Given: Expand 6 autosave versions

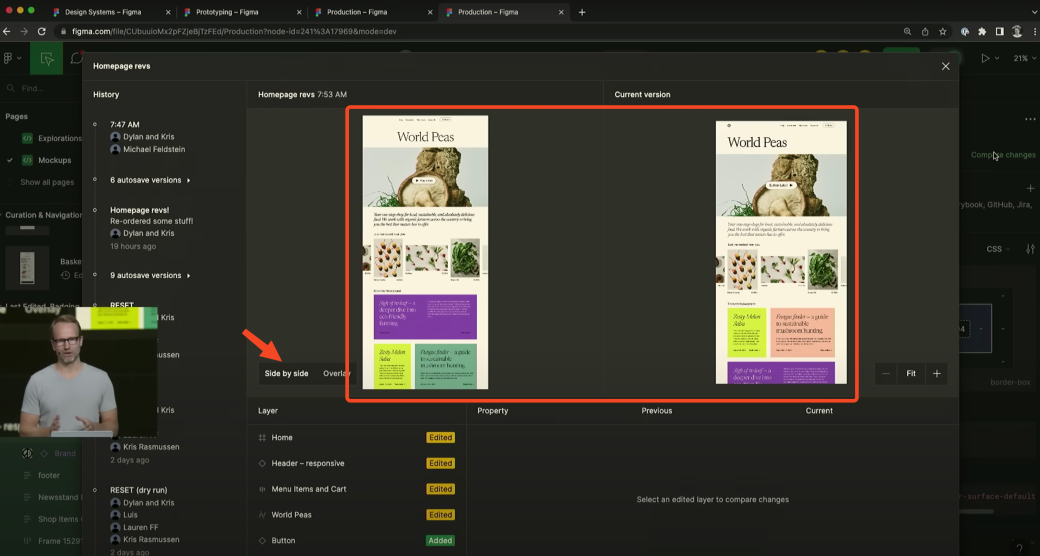Looking at the screenshot, I should [x=150, y=180].
